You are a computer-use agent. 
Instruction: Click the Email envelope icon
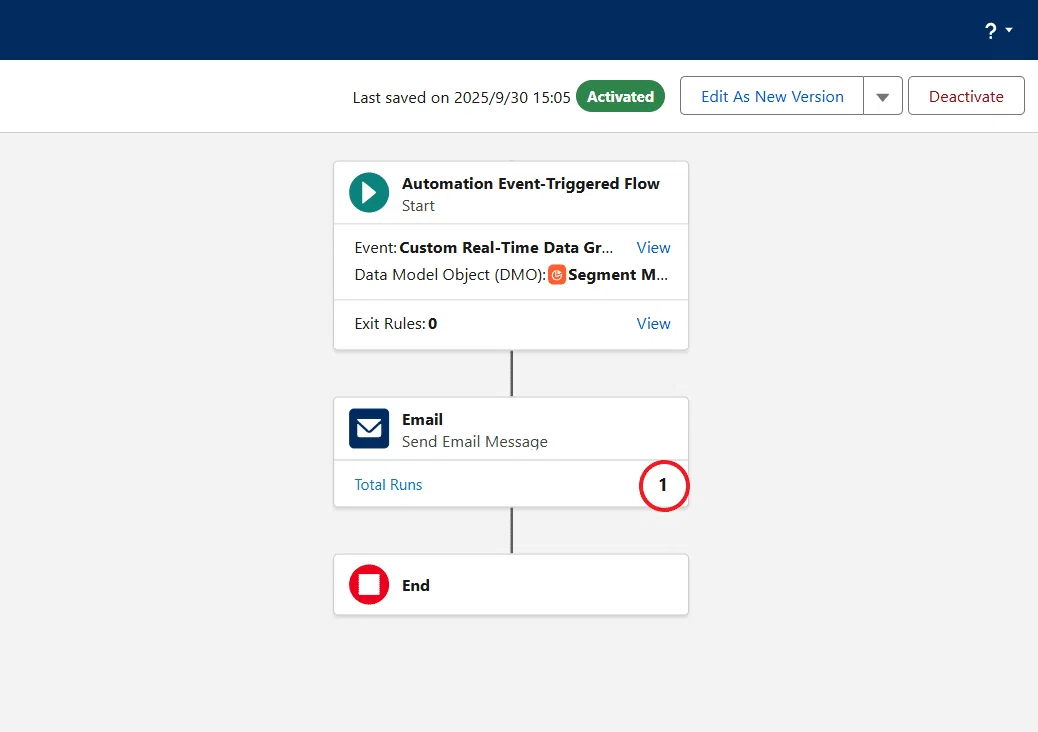(x=369, y=428)
